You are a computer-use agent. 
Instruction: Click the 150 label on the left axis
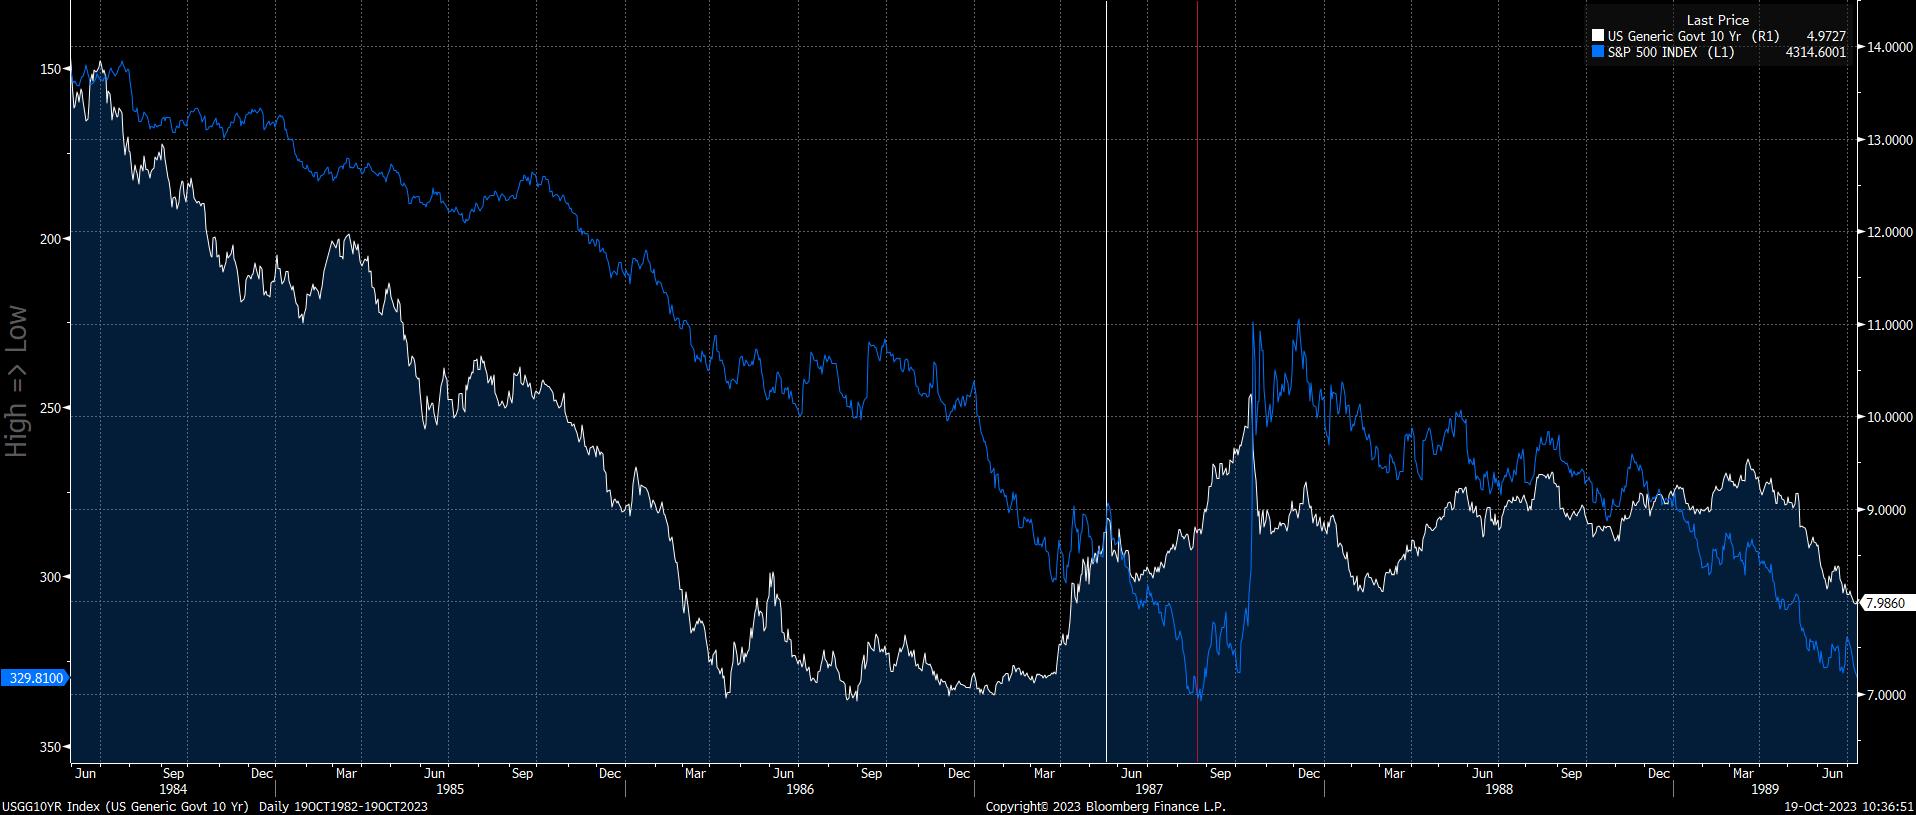[50, 69]
